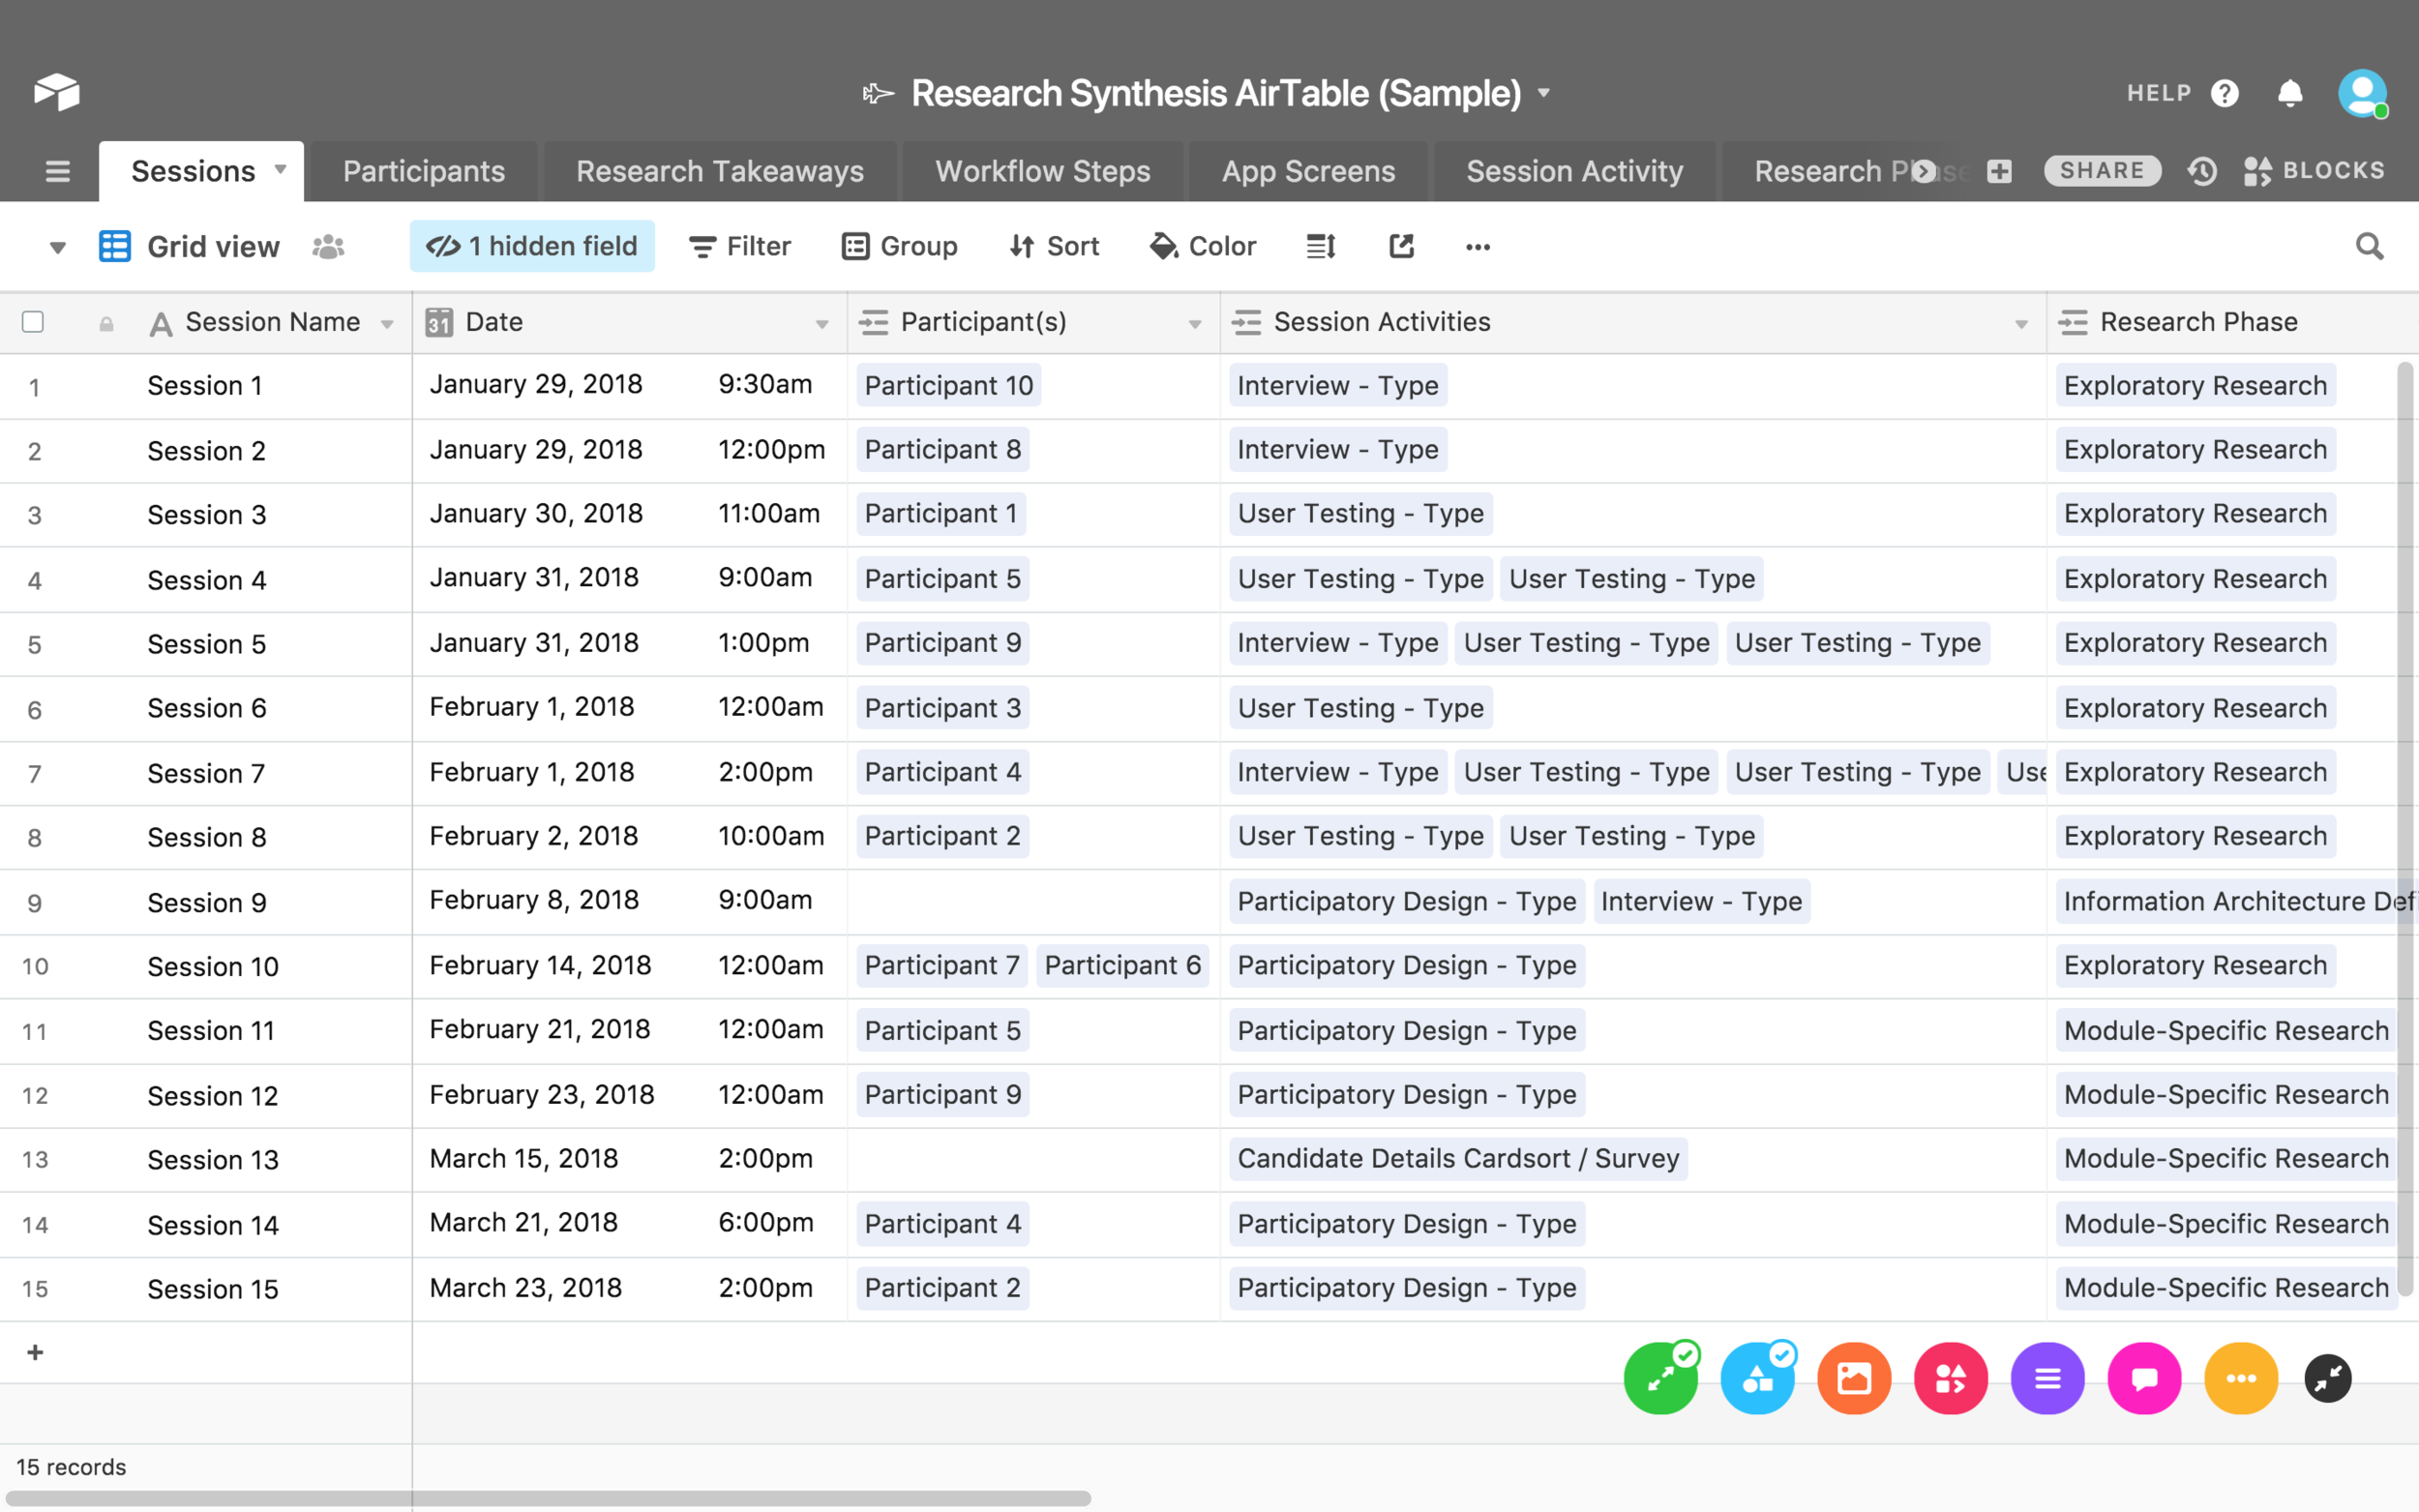The height and width of the screenshot is (1512, 2419).
Task: Click the HELP link
Action: pyautogui.click(x=2159, y=93)
